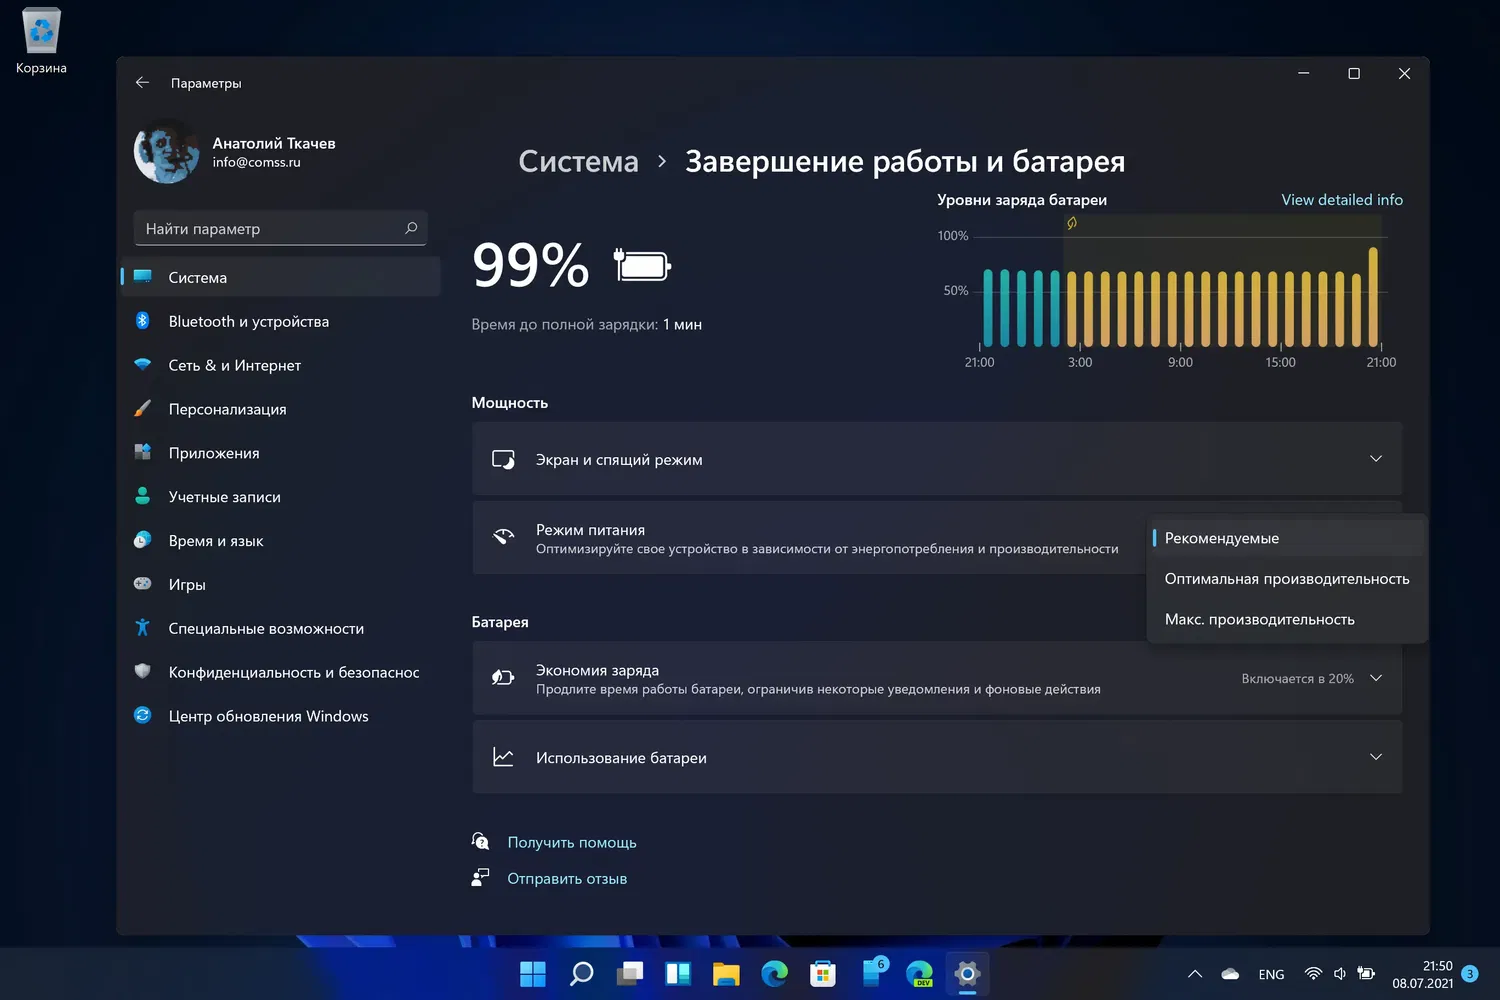Open Microsoft Edge from the taskbar
Screen dimensions: 1500x1000
774,974
